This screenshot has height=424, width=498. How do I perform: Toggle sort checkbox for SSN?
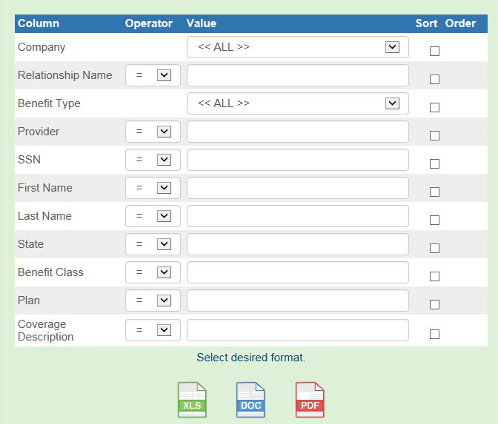[435, 164]
